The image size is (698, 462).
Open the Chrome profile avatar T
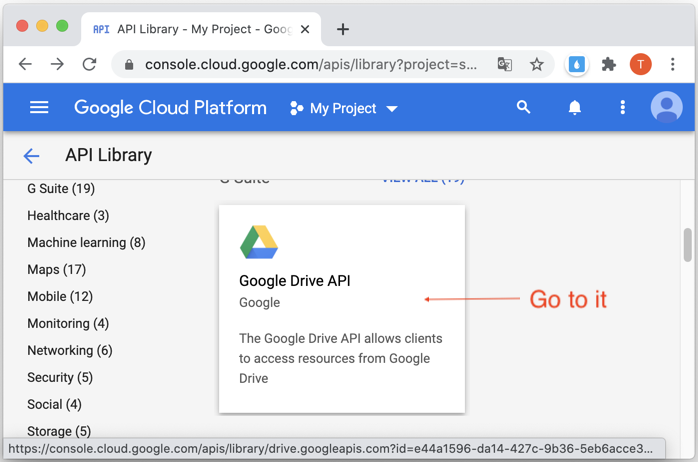click(641, 65)
